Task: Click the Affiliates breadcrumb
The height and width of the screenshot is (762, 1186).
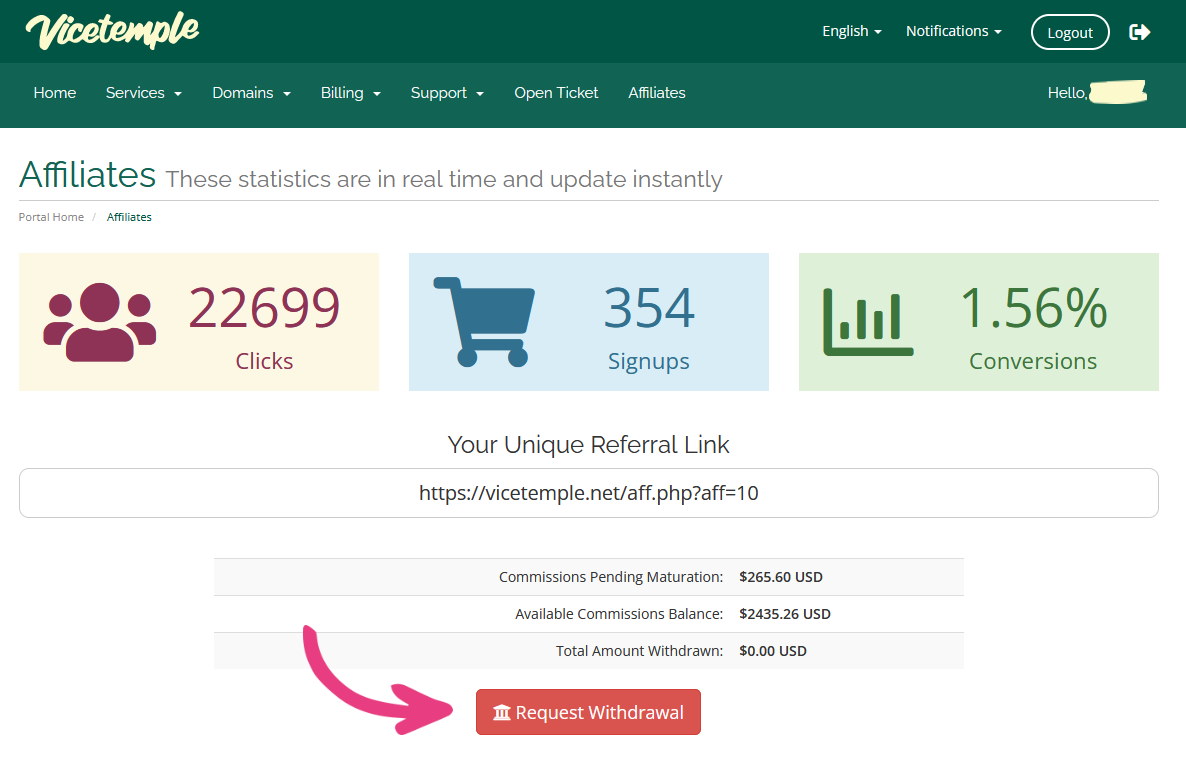Action: click(129, 217)
